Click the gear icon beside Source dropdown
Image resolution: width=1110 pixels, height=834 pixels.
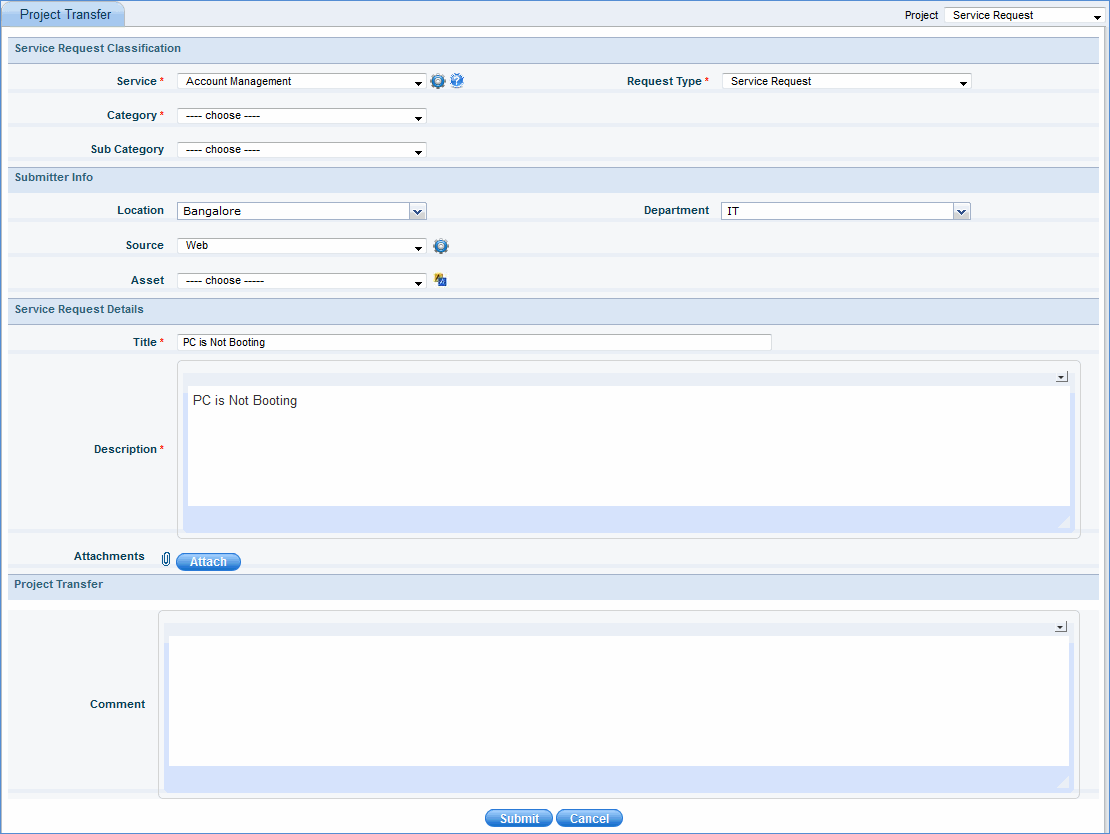pos(441,246)
